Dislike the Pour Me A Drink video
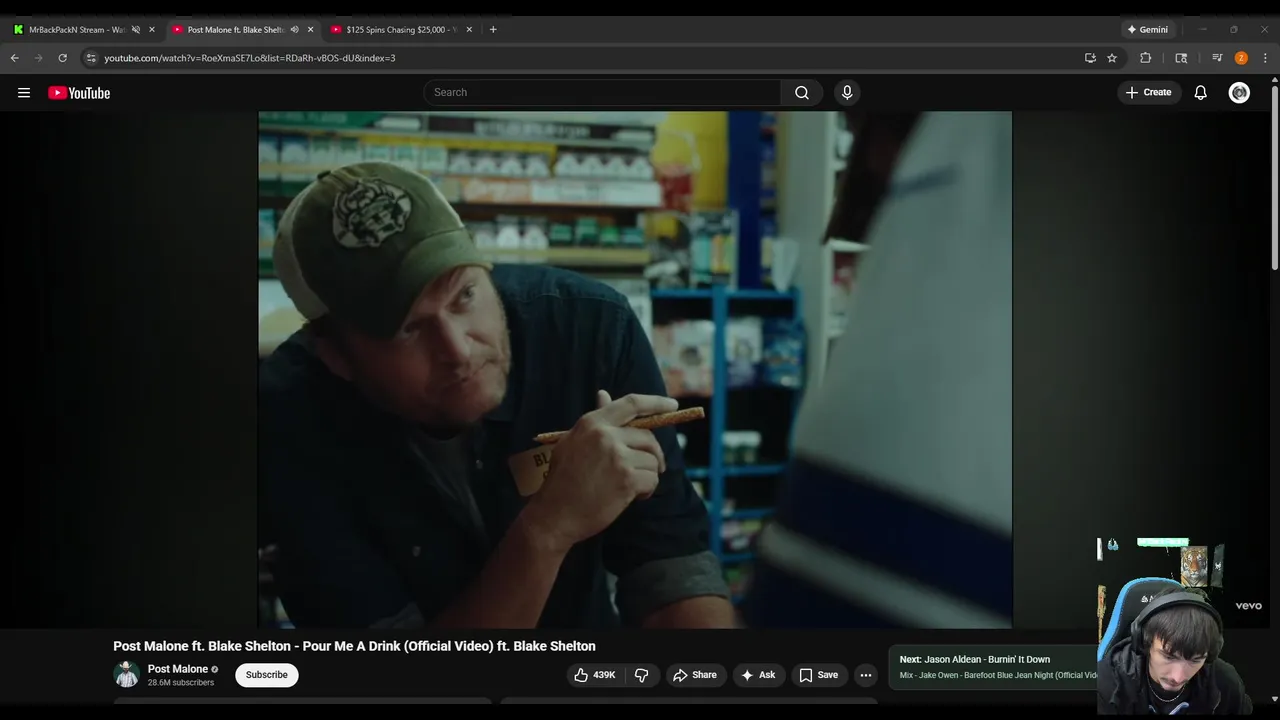1280x720 pixels. 642,675
